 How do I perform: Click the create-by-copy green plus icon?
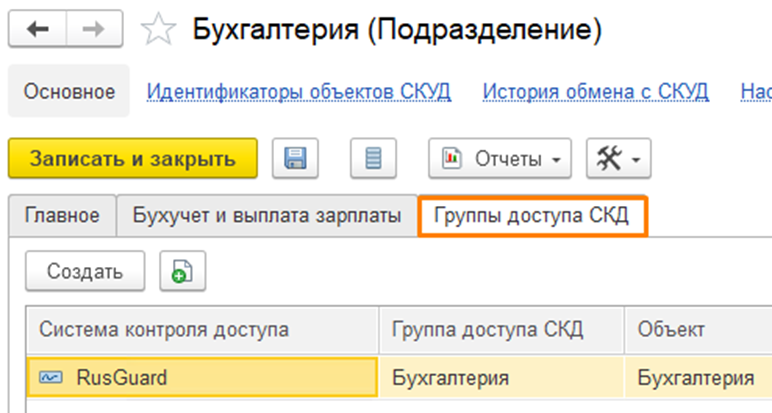click(182, 271)
